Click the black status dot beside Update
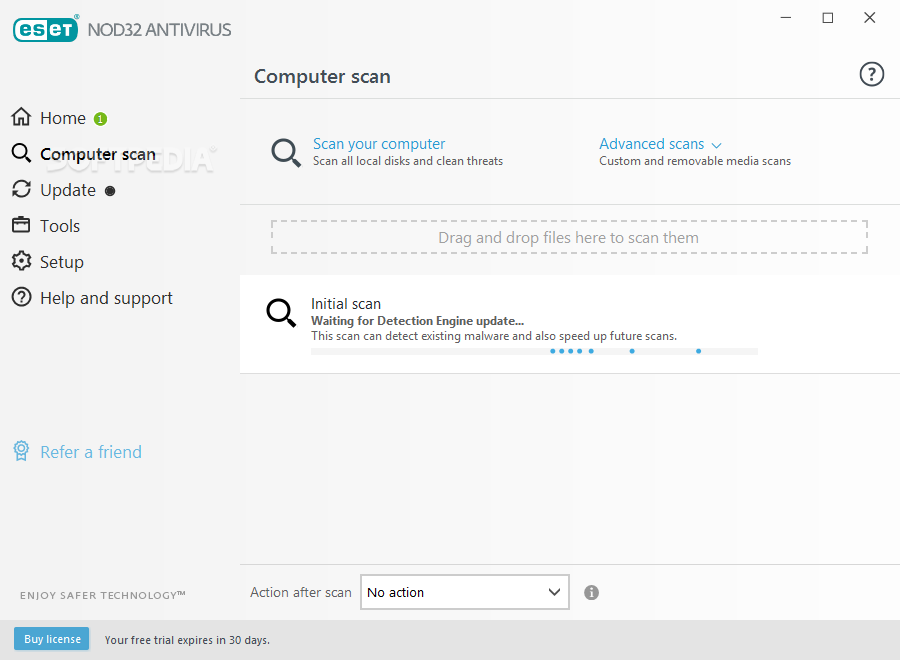The image size is (900, 660). pos(110,191)
